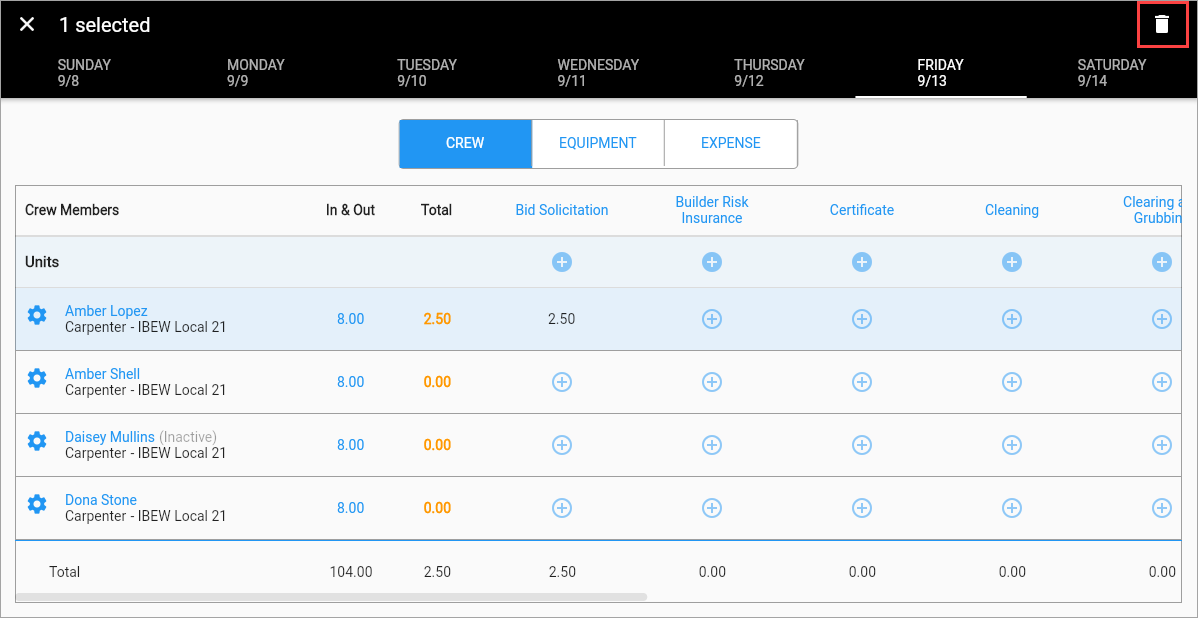Go to Sunday 9/8

[84, 73]
